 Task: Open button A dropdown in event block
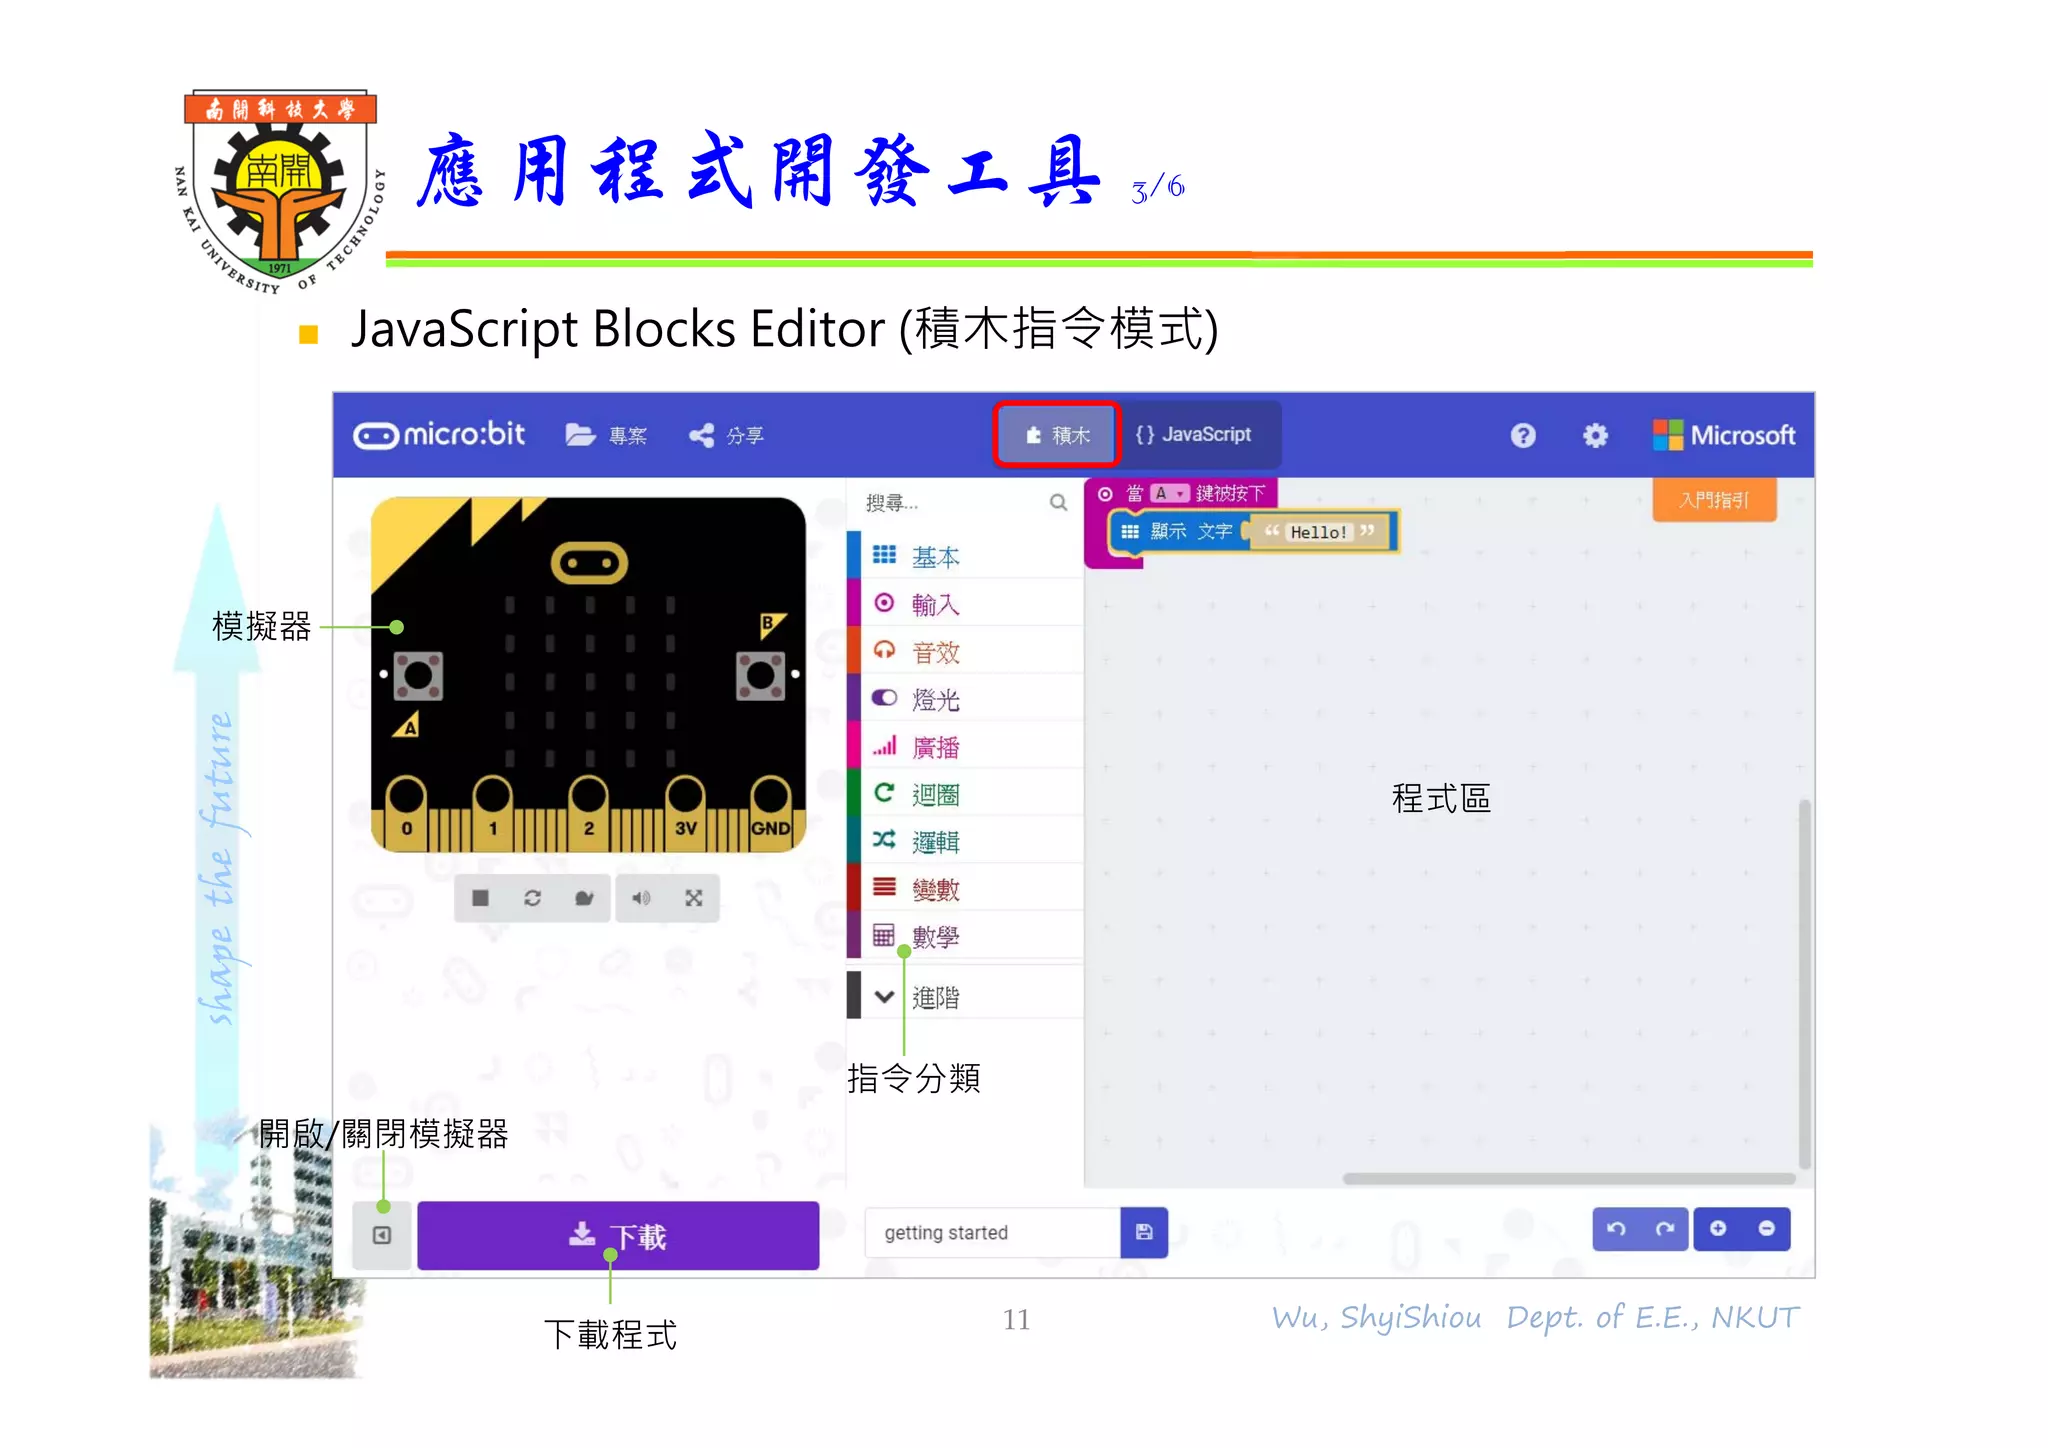tap(1169, 493)
